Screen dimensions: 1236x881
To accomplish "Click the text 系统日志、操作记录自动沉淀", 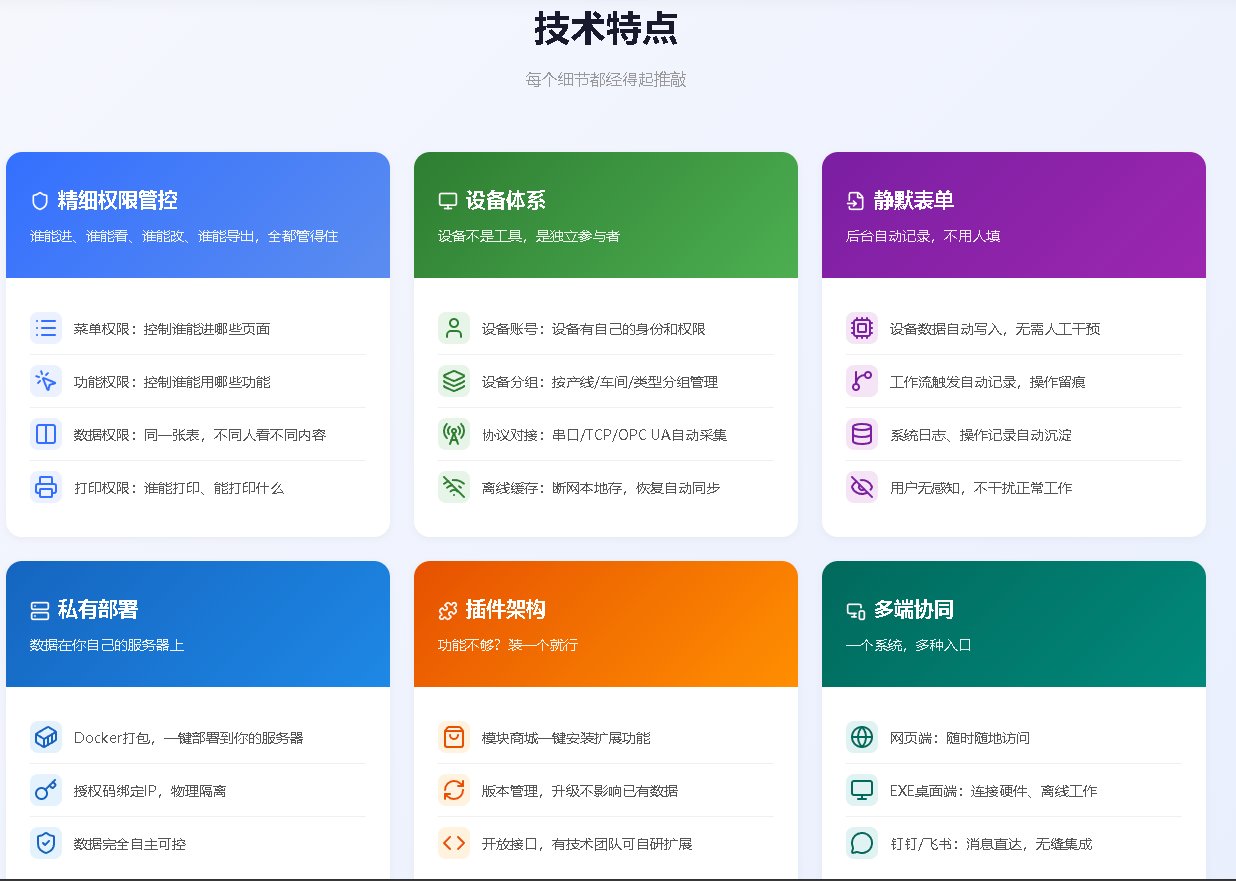I will 981,435.
